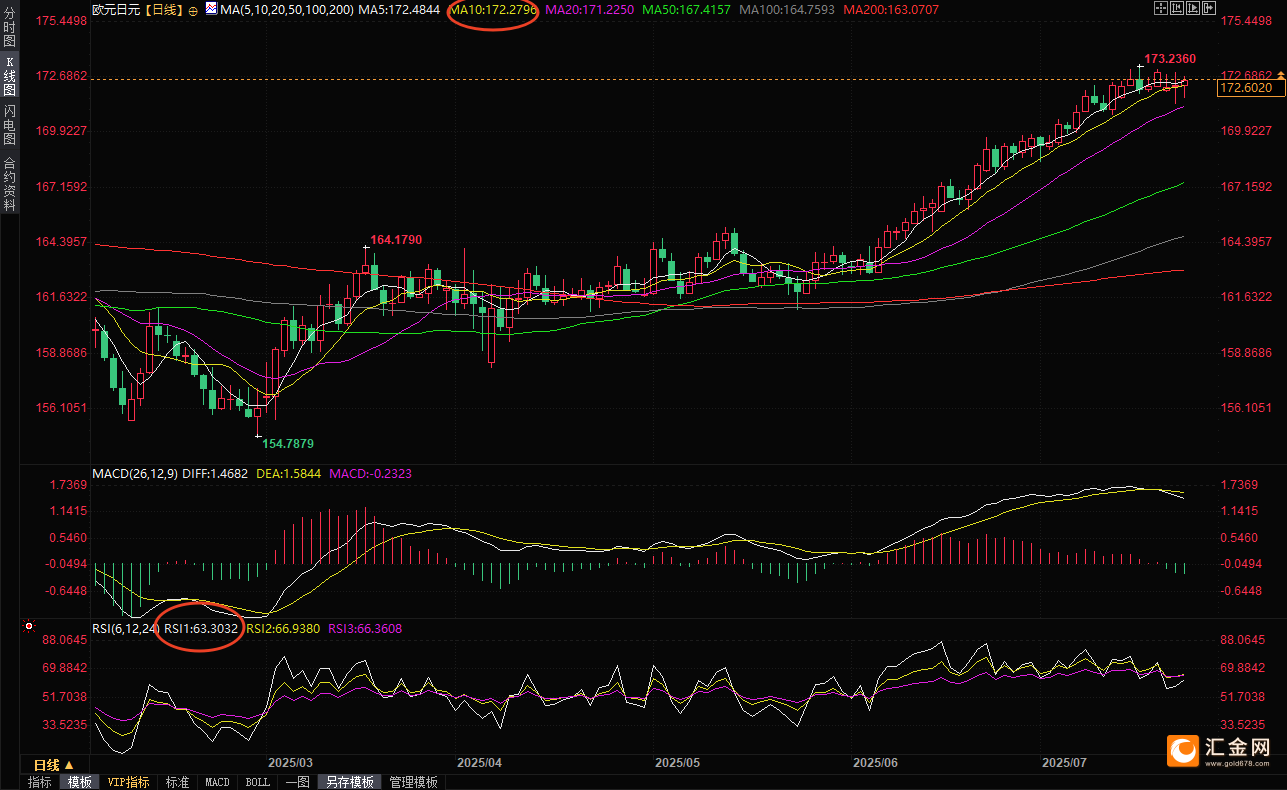1287x790 pixels.
Task: Click the MA20:171.2250 value label
Action: (x=591, y=9)
